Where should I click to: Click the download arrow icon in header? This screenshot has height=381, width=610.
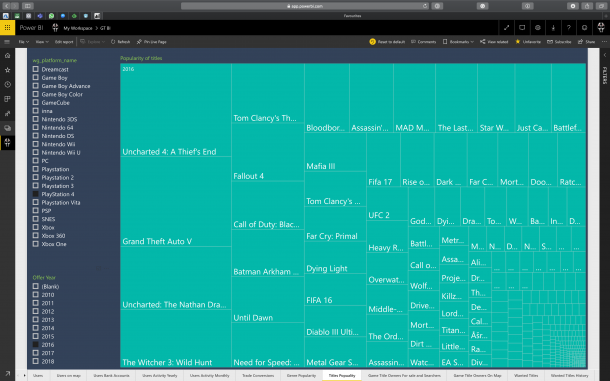coord(553,28)
